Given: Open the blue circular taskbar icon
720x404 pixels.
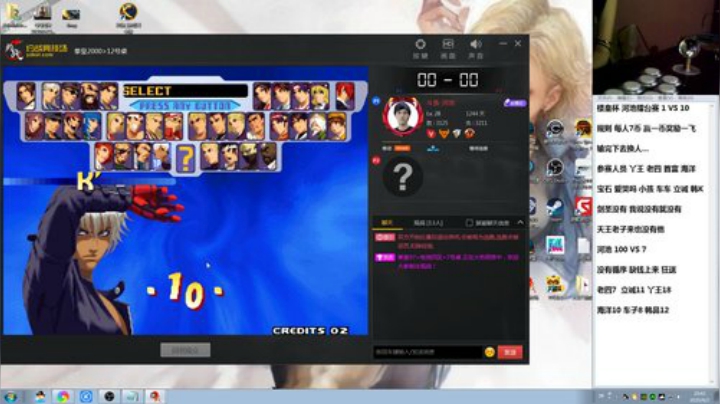Looking at the screenshot, I should (x=86, y=397).
